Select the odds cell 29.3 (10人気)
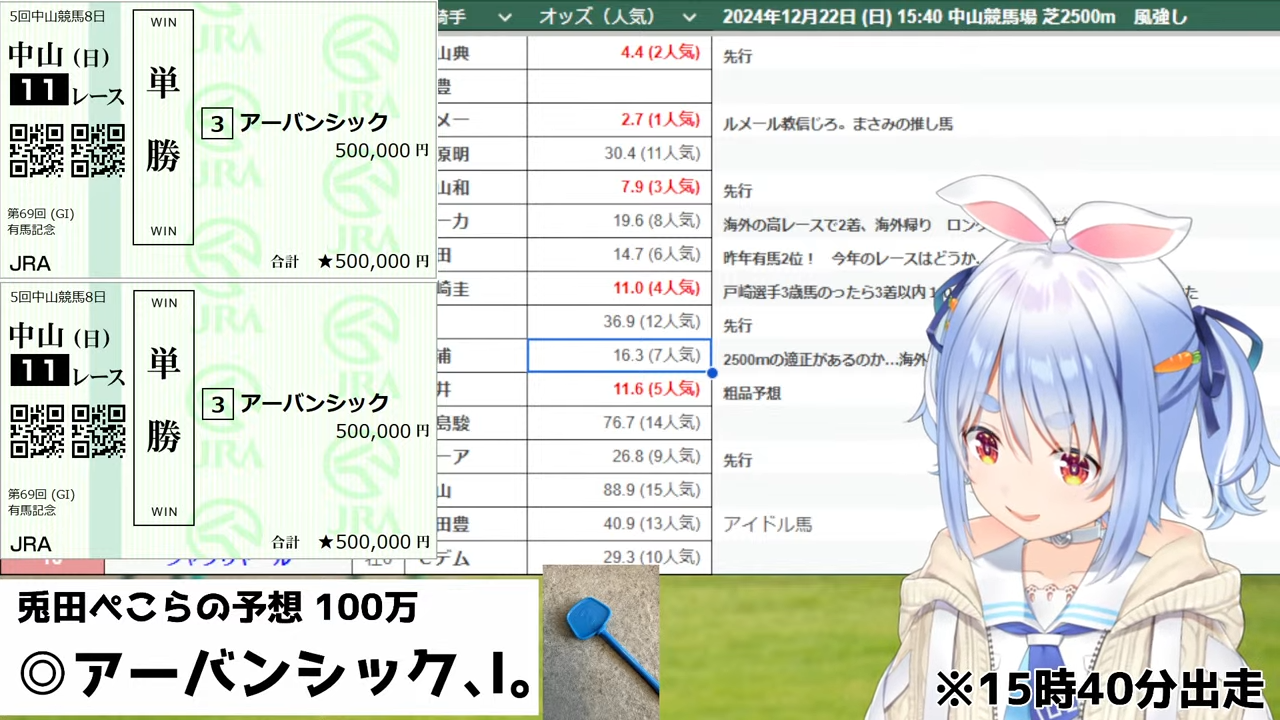This screenshot has width=1280, height=720. (619, 557)
